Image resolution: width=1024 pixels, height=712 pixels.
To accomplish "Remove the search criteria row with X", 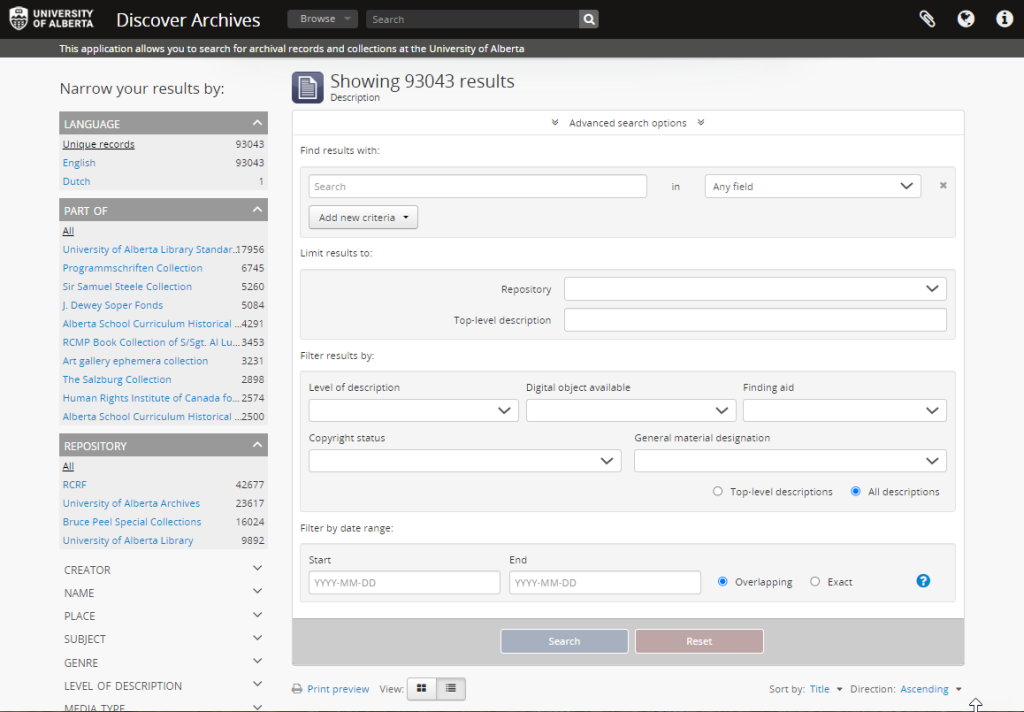I will click(x=943, y=186).
